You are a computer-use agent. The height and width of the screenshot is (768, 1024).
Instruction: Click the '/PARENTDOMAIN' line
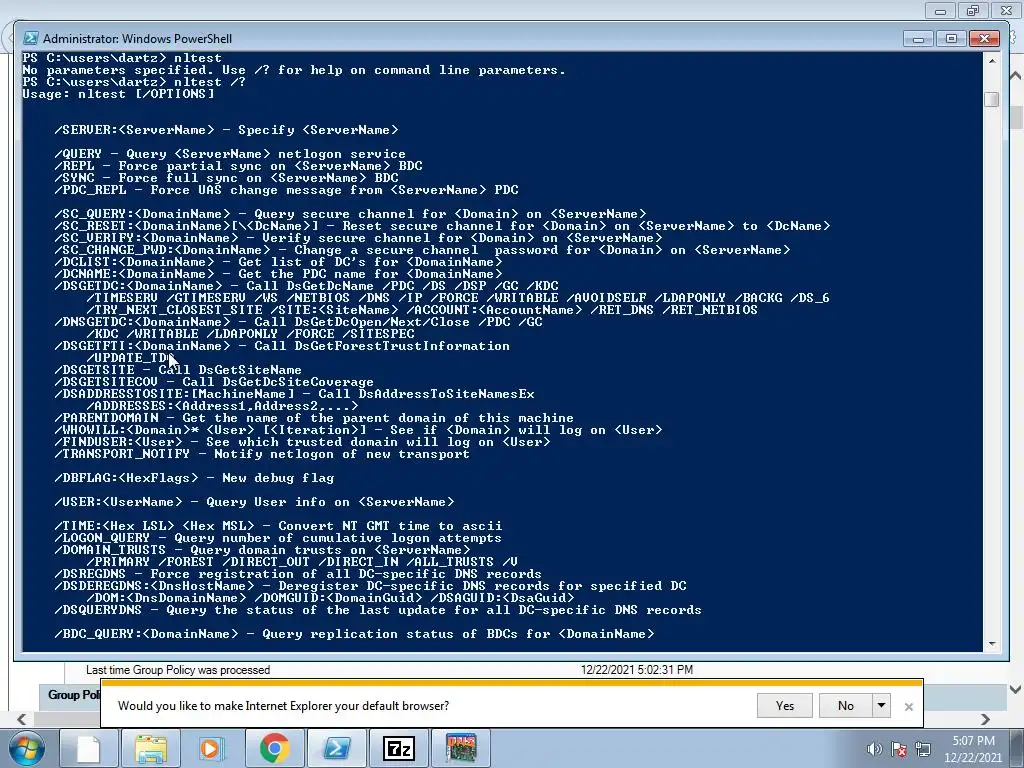point(314,418)
